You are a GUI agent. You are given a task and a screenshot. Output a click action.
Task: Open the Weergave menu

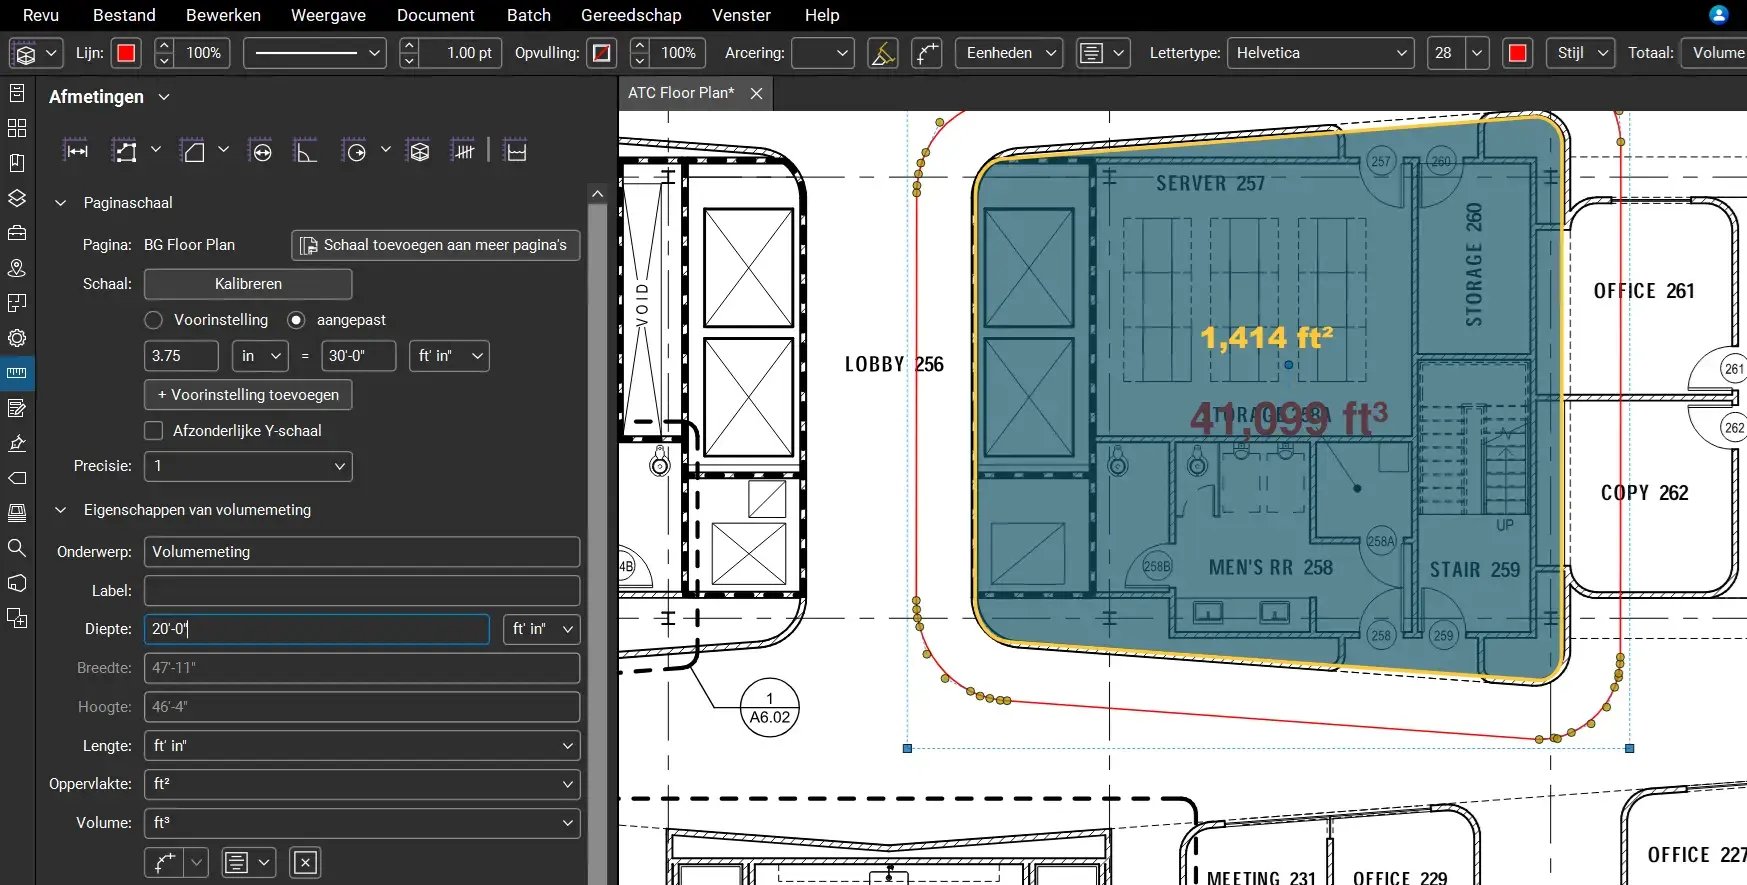(328, 15)
